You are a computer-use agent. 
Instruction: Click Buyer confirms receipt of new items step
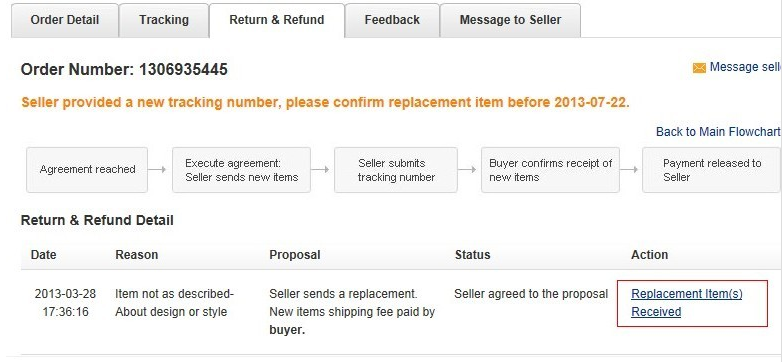pos(550,170)
